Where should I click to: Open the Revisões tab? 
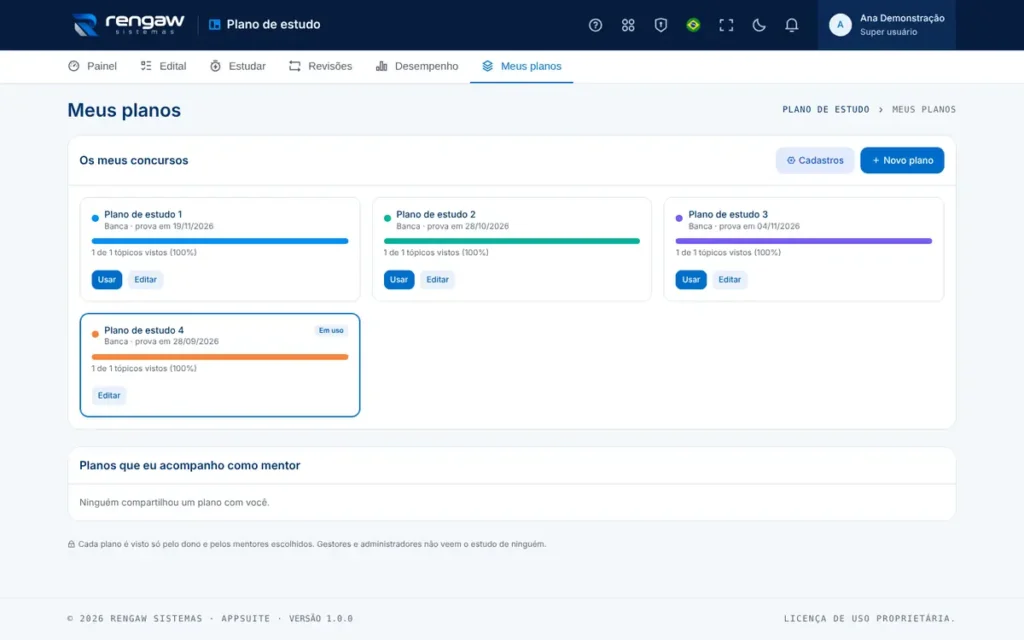tap(321, 66)
